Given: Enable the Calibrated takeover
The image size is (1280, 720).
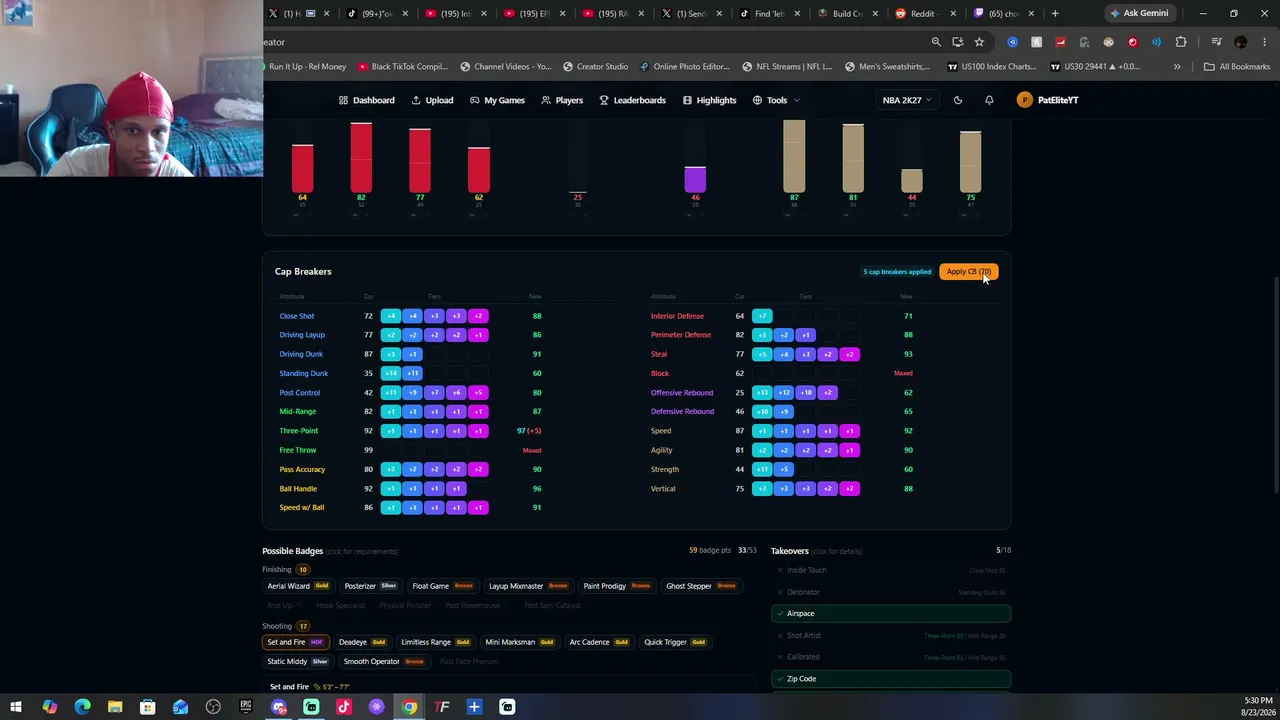Looking at the screenshot, I should (891, 657).
